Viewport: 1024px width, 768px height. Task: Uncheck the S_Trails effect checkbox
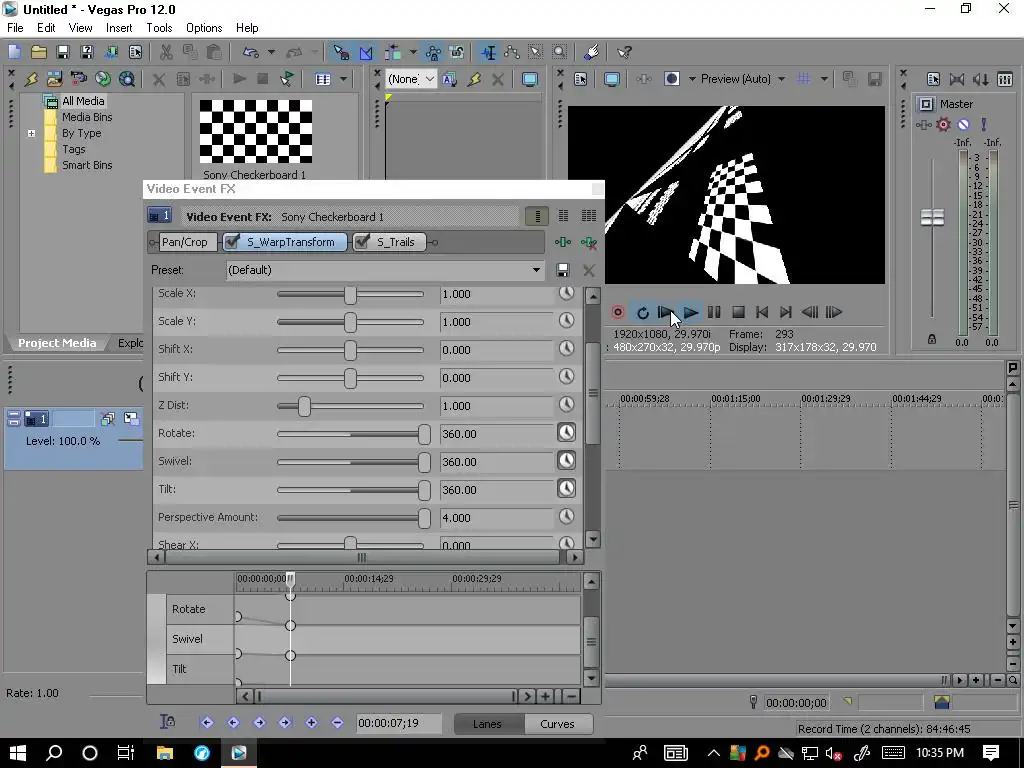[362, 242]
